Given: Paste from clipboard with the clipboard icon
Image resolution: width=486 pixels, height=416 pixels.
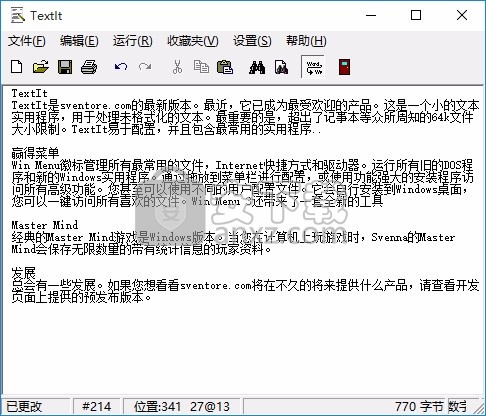Looking at the screenshot, I should pyautogui.click(x=225, y=67).
